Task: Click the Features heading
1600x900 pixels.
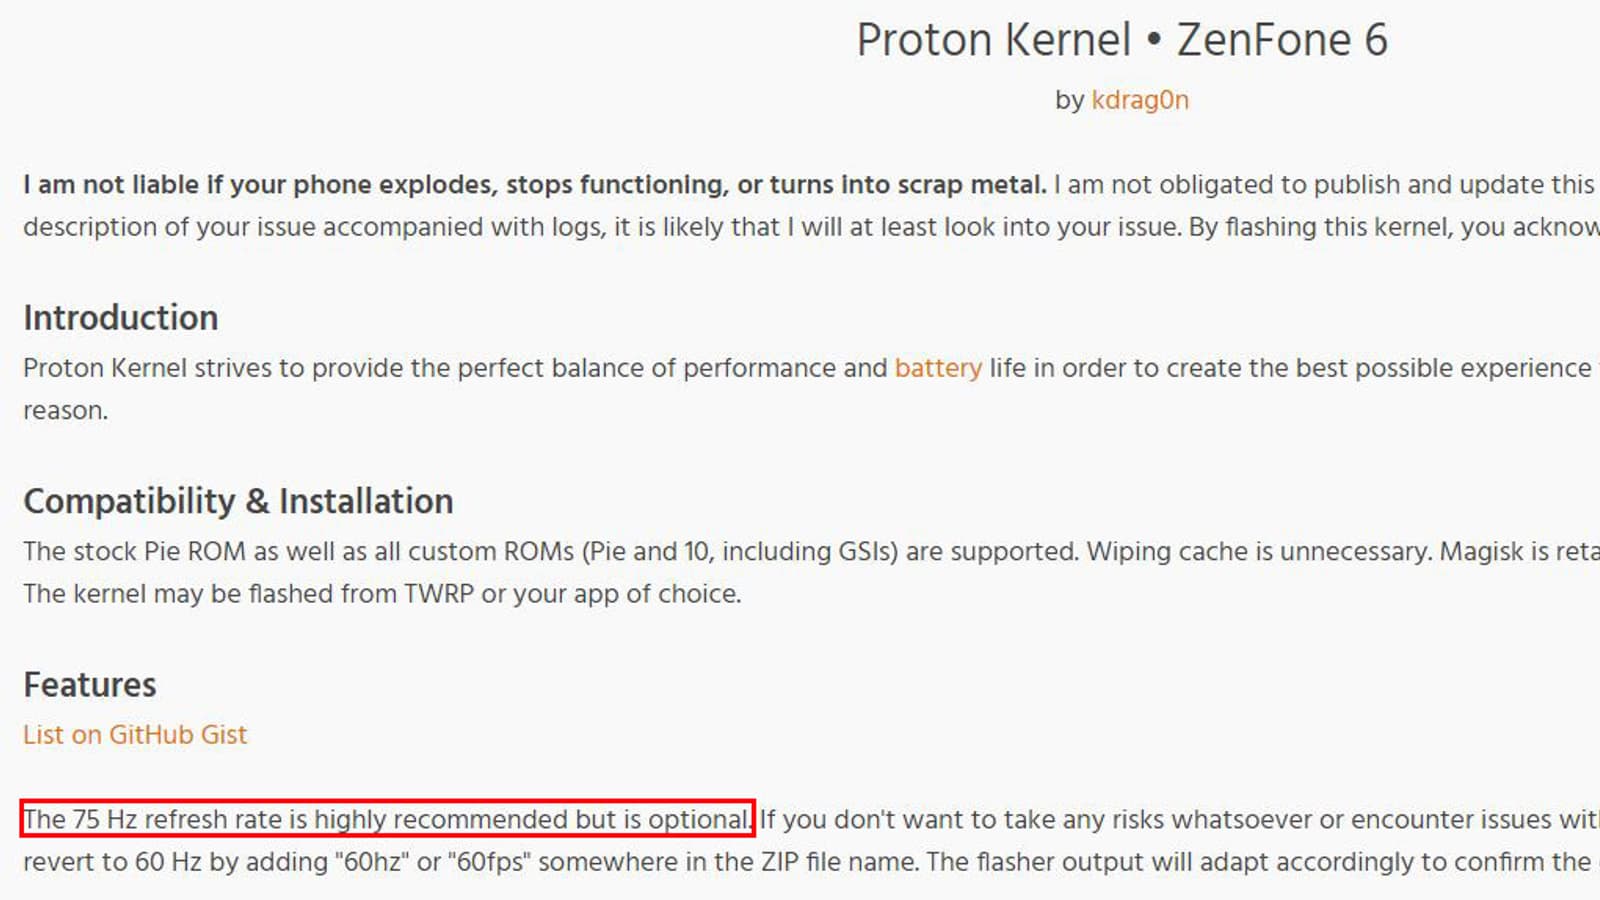Action: [90, 685]
